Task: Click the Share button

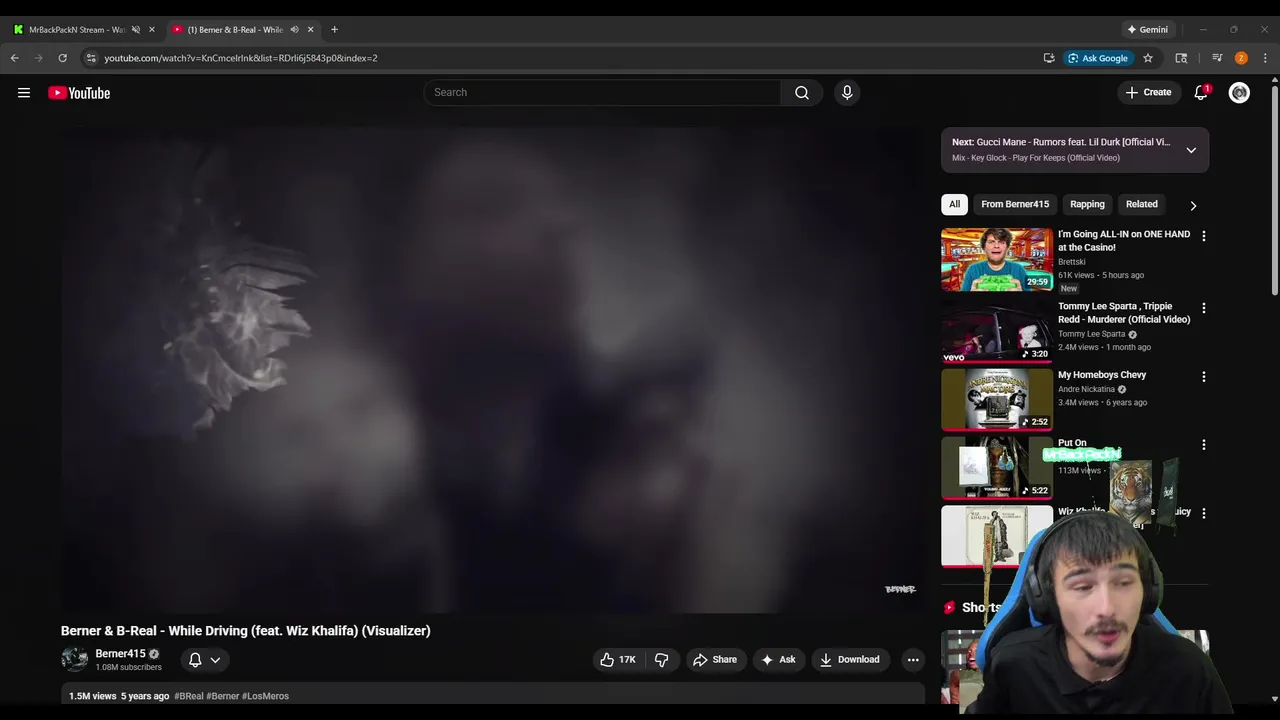Action: [x=714, y=660]
